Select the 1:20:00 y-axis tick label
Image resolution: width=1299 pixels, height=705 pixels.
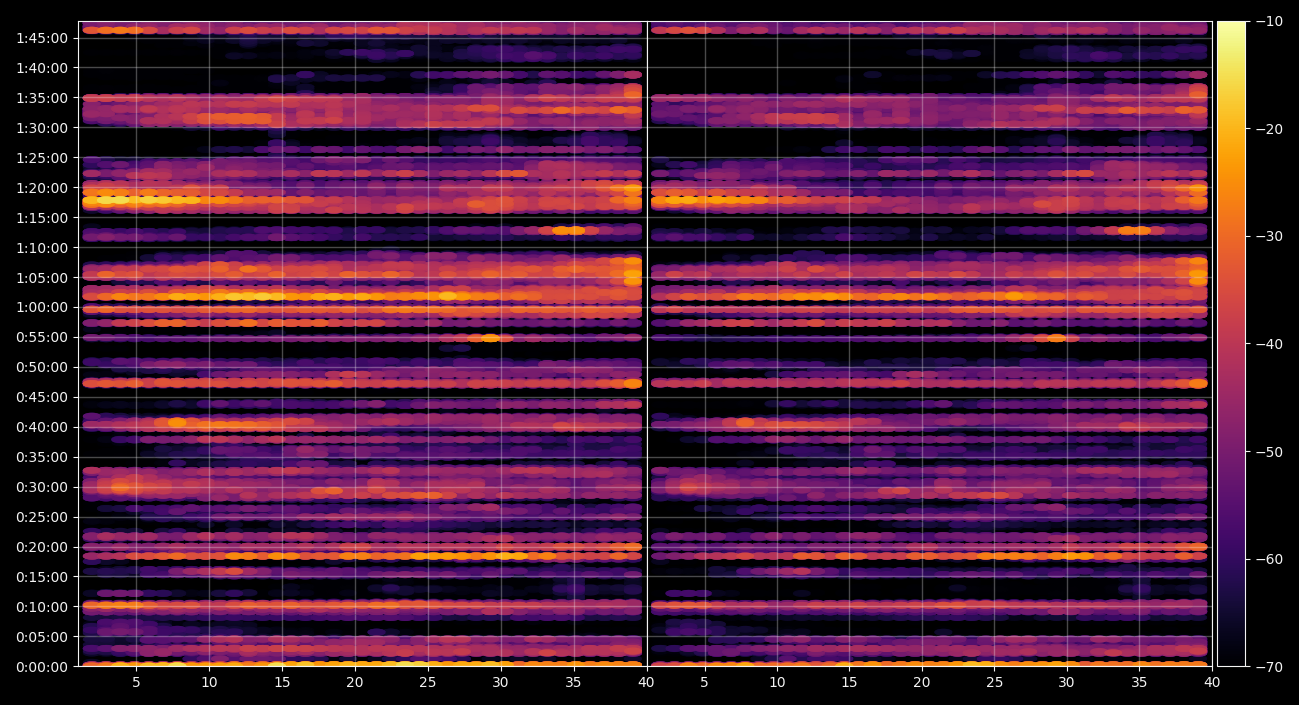pos(42,187)
